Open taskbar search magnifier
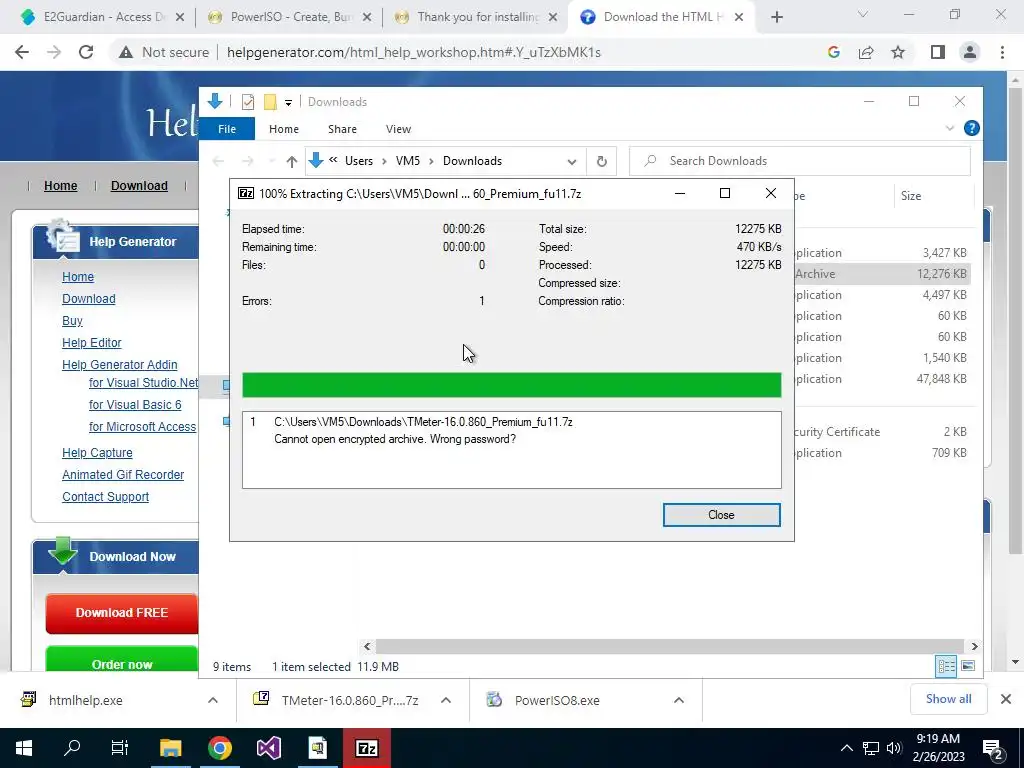 pos(72,748)
